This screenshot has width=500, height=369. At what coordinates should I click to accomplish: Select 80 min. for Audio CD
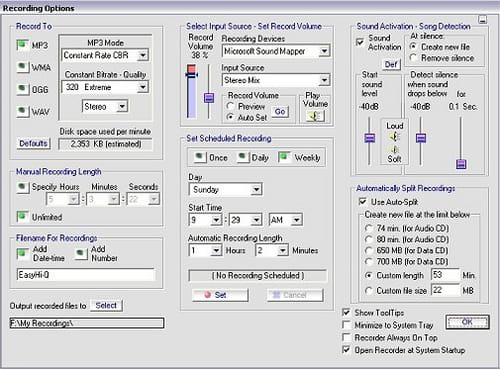(x=368, y=239)
